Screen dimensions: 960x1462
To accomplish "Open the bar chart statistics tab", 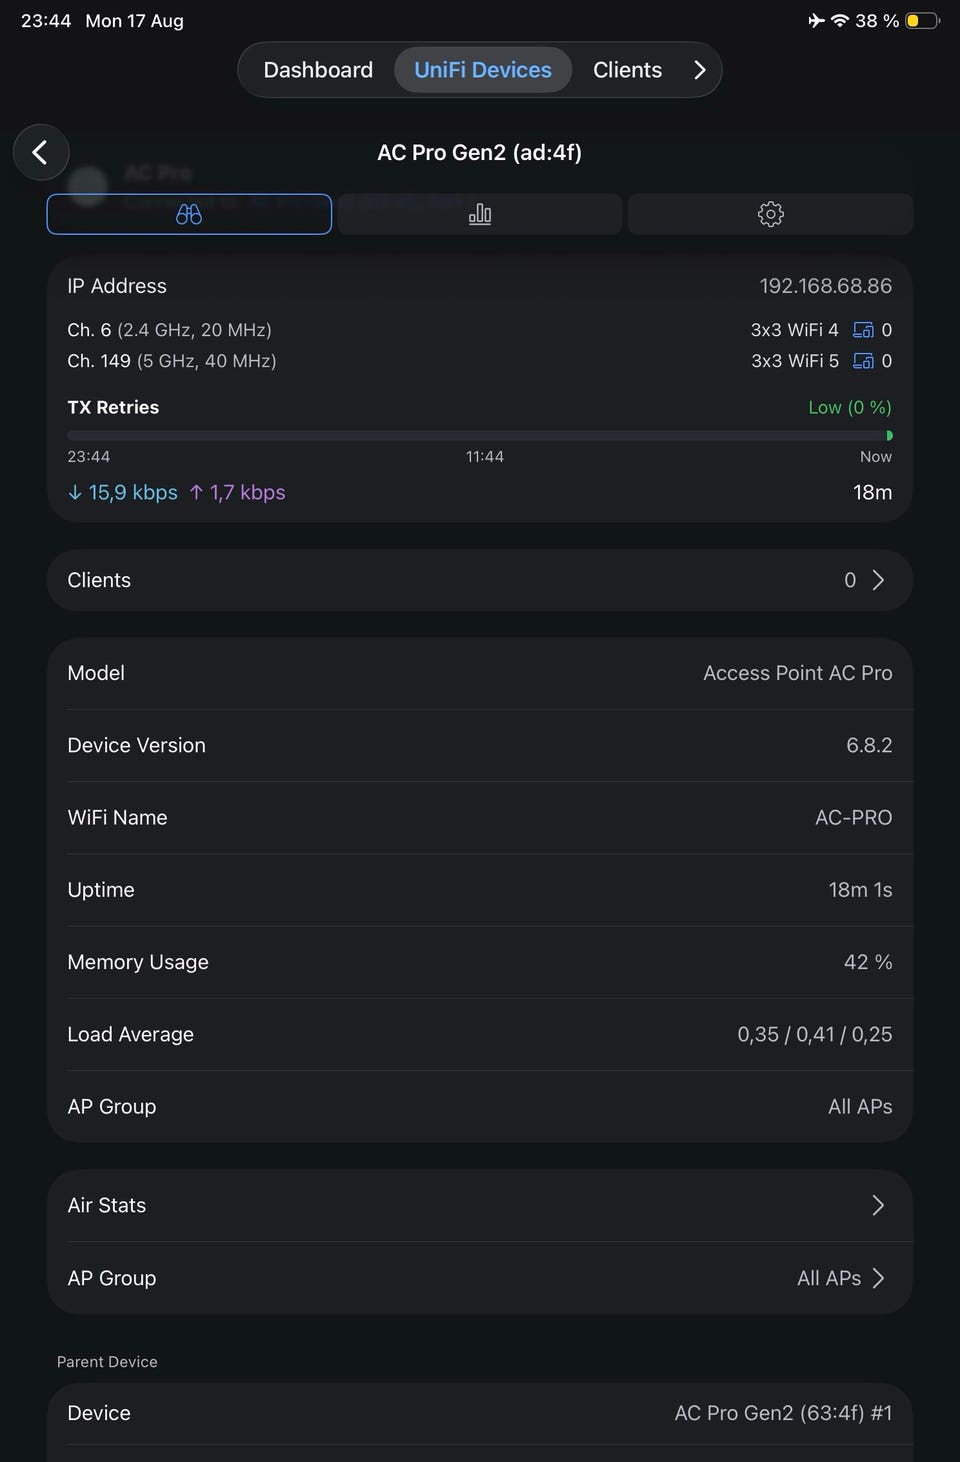I will [480, 214].
